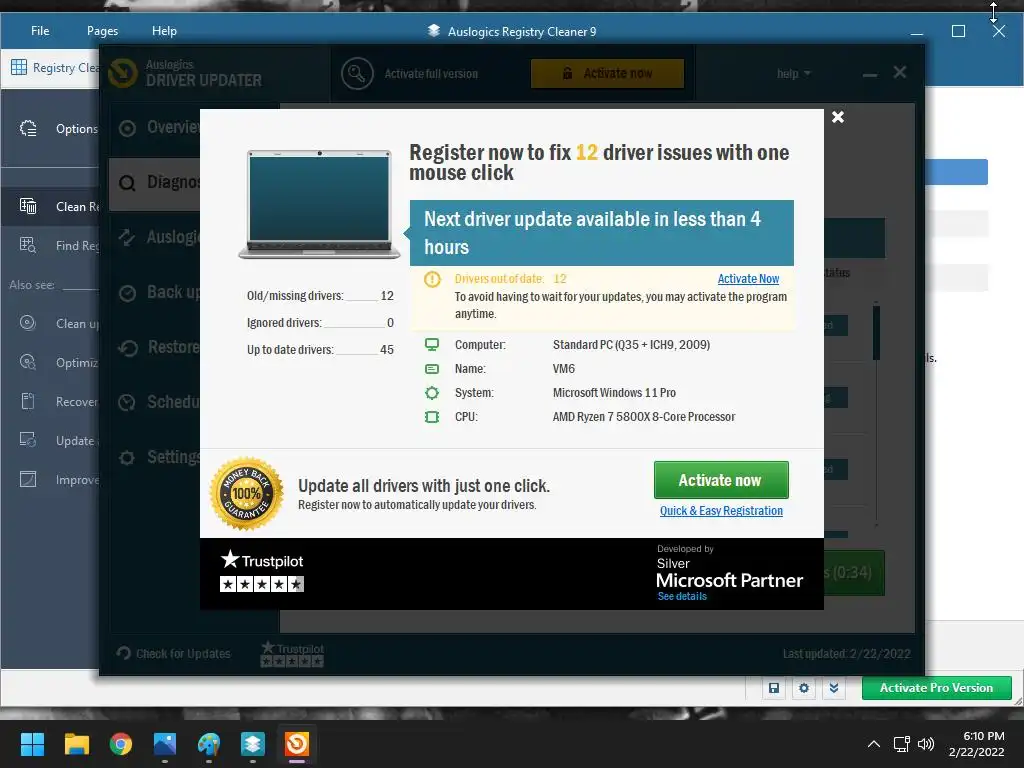This screenshot has height=768, width=1024.
Task: Open Quick & Easy Registration link
Action: pyautogui.click(x=721, y=511)
